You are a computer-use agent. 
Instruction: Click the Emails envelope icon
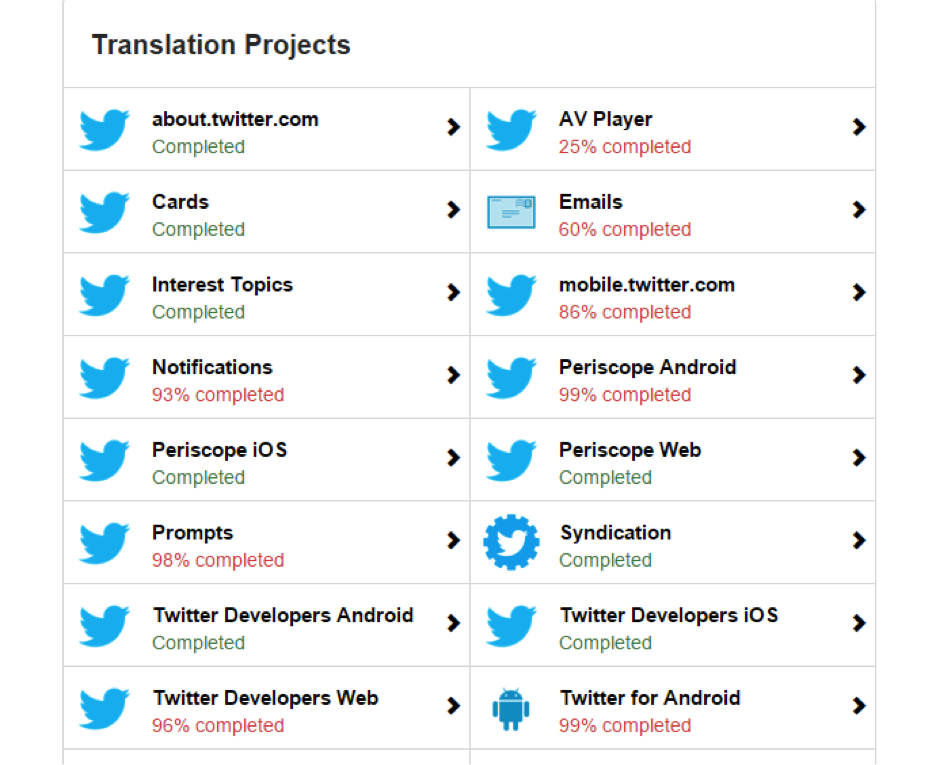click(511, 212)
